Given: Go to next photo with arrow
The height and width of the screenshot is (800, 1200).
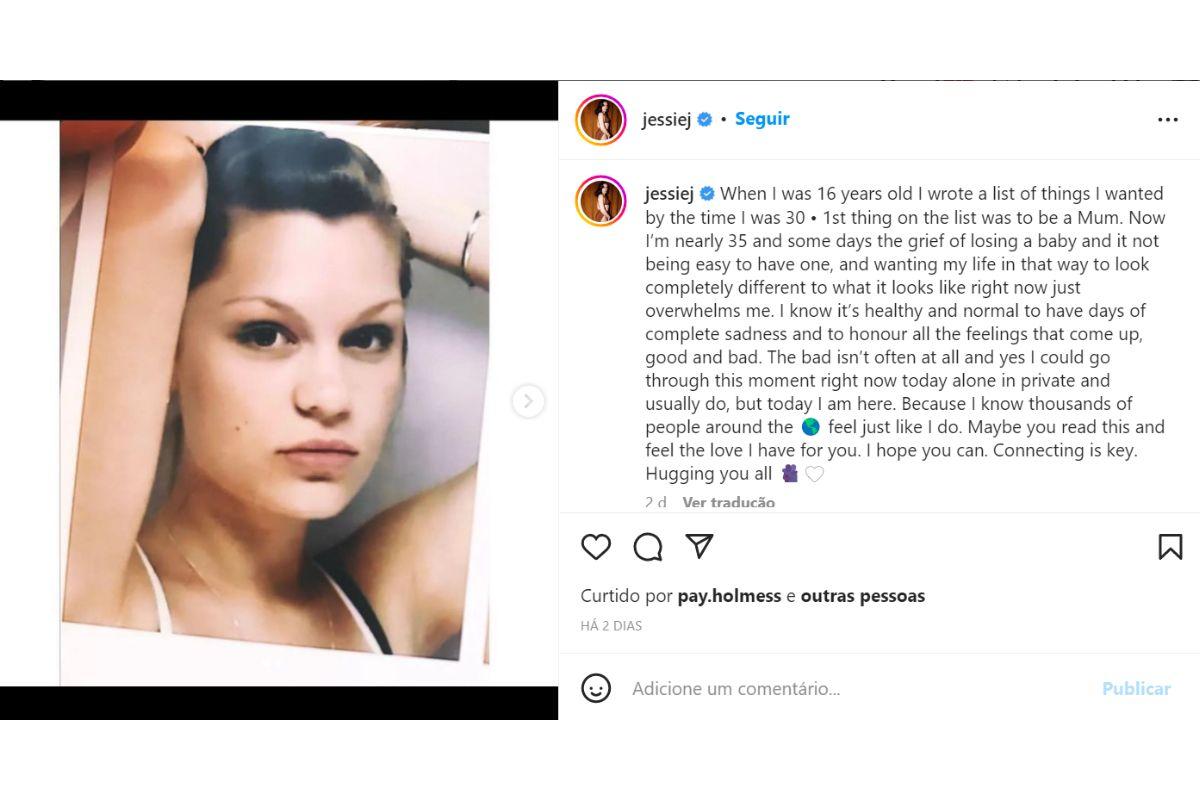Looking at the screenshot, I should pyautogui.click(x=528, y=401).
